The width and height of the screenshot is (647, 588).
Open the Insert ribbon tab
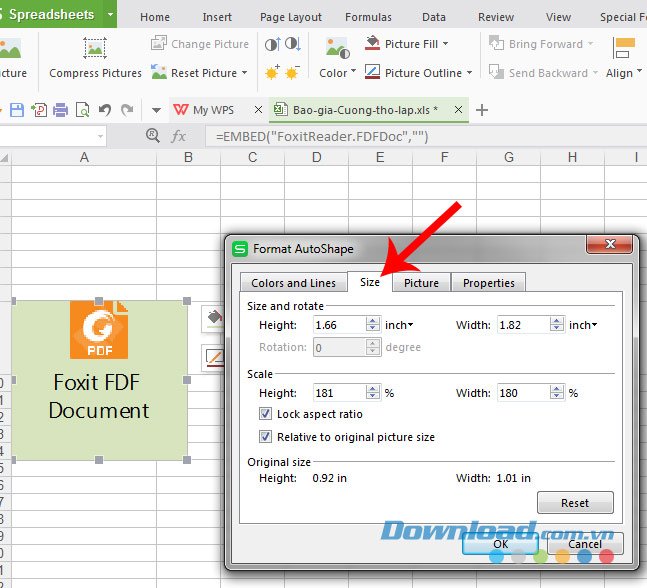coord(217,17)
